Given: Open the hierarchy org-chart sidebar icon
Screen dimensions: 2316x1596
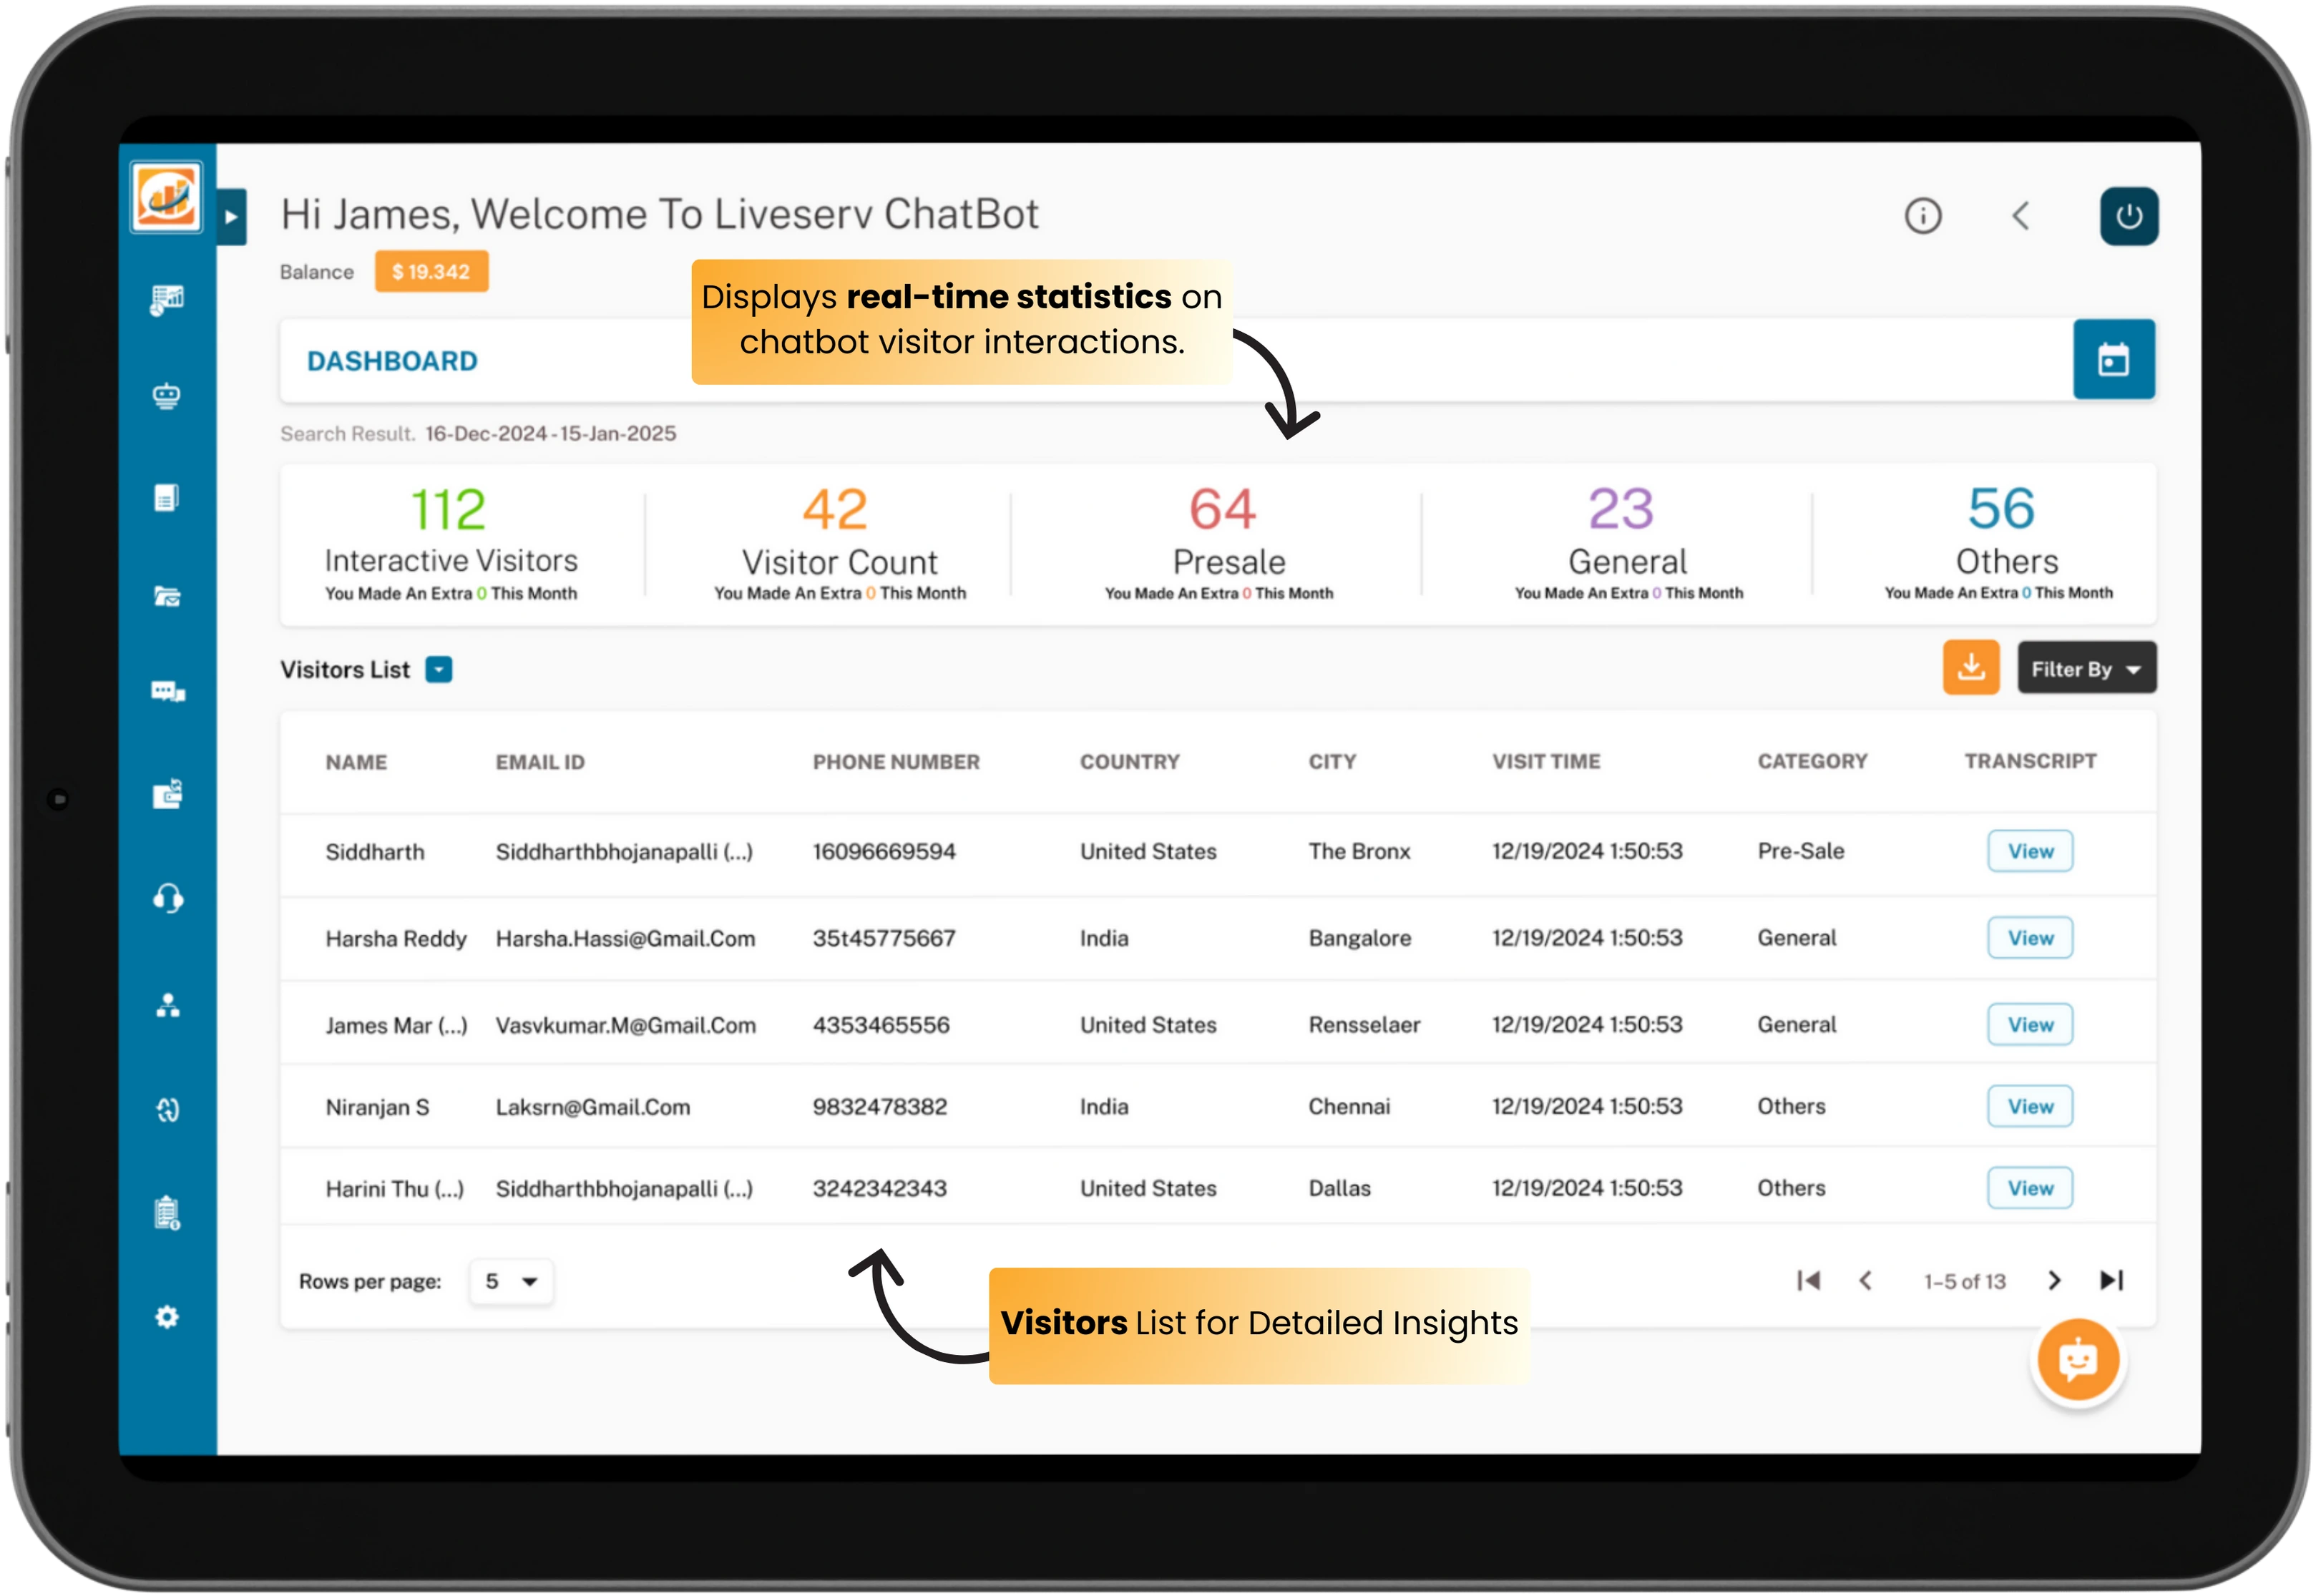Looking at the screenshot, I should (x=167, y=1005).
